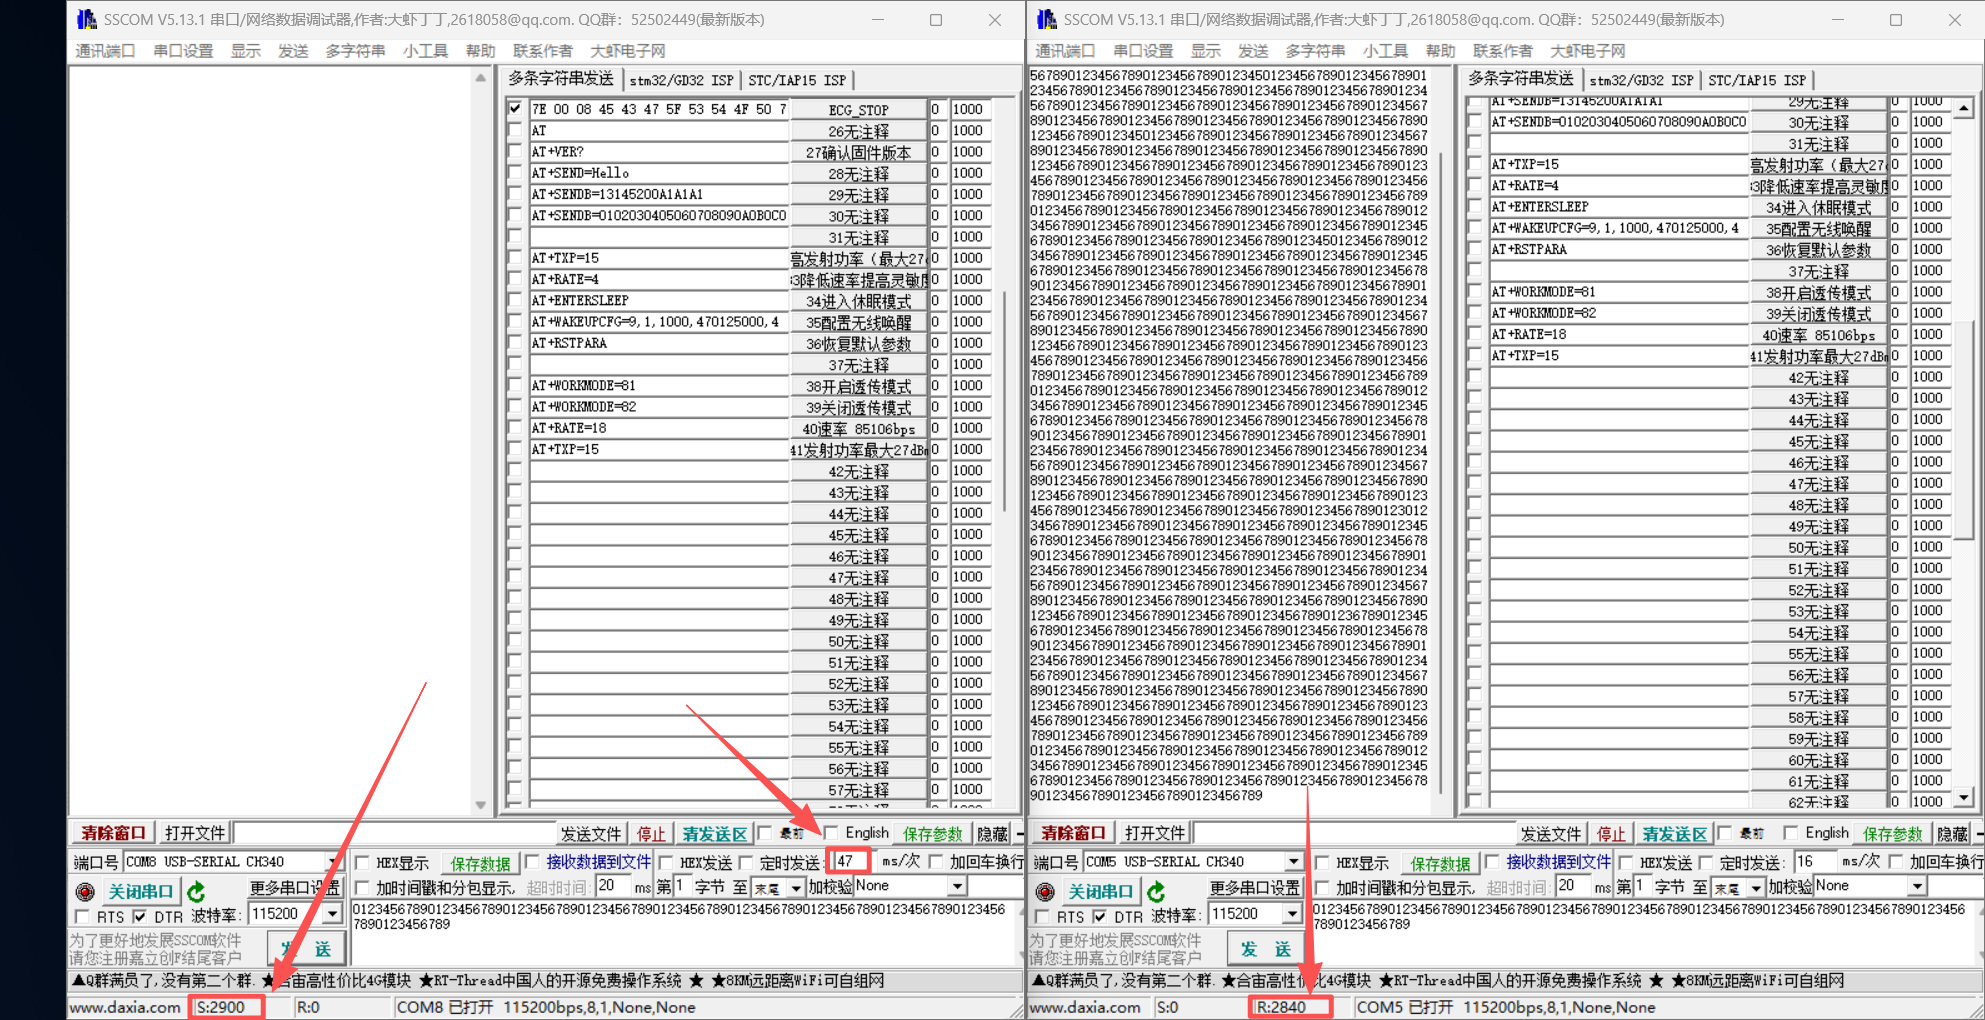This screenshot has height=1020, width=1985.
Task: Click the green refresh icon in right window
Action: tap(1156, 891)
